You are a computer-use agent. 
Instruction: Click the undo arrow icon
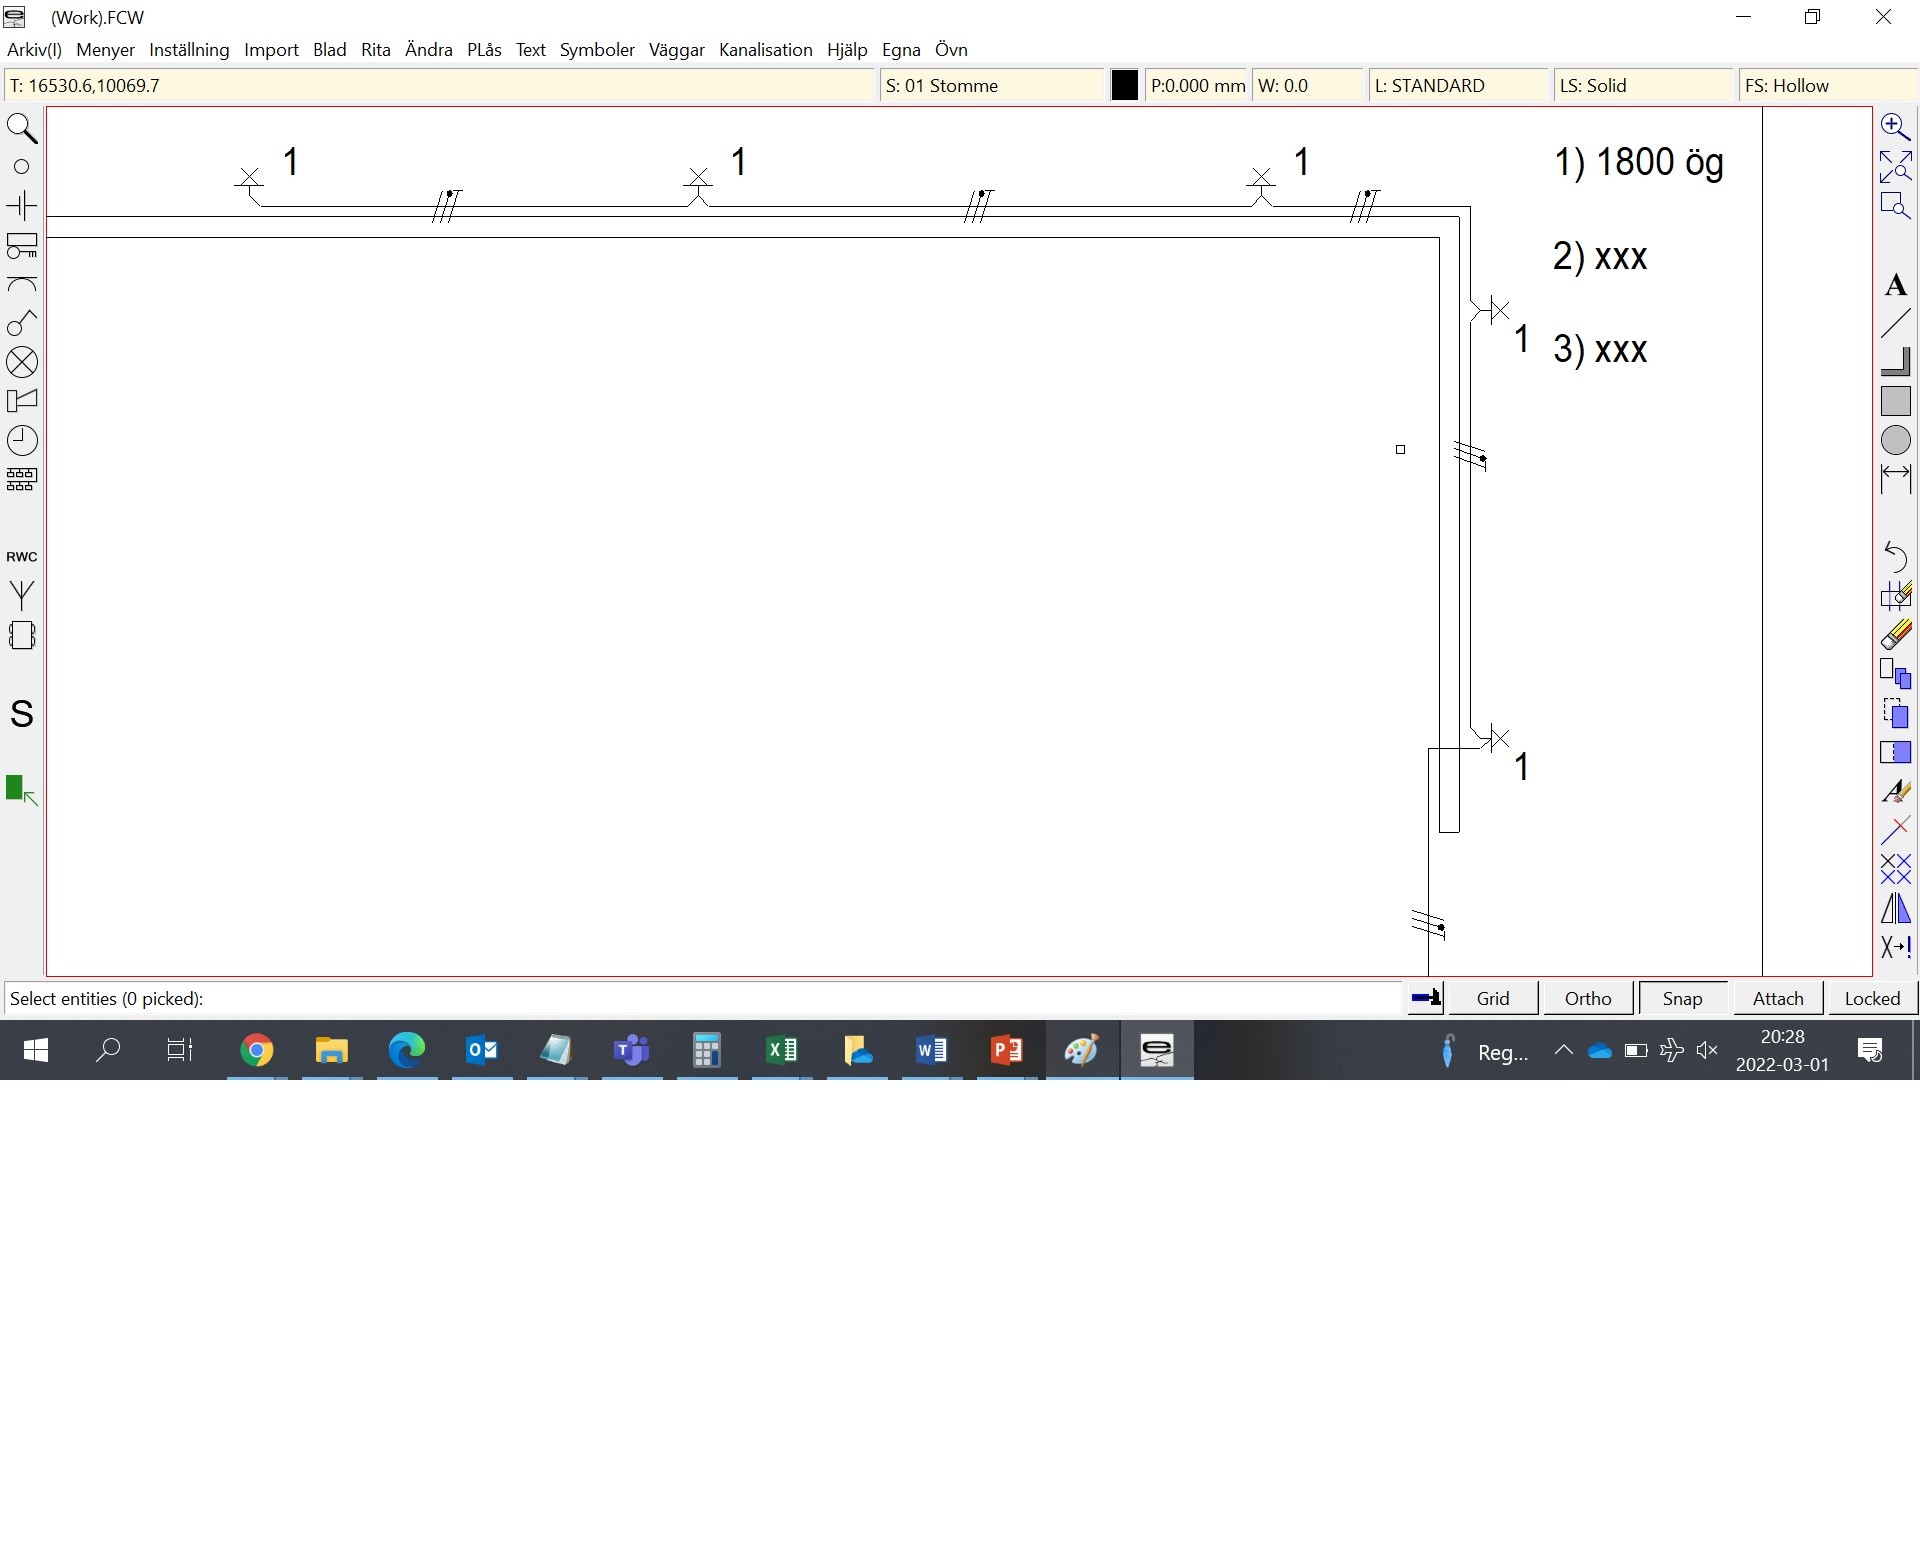(x=1895, y=556)
